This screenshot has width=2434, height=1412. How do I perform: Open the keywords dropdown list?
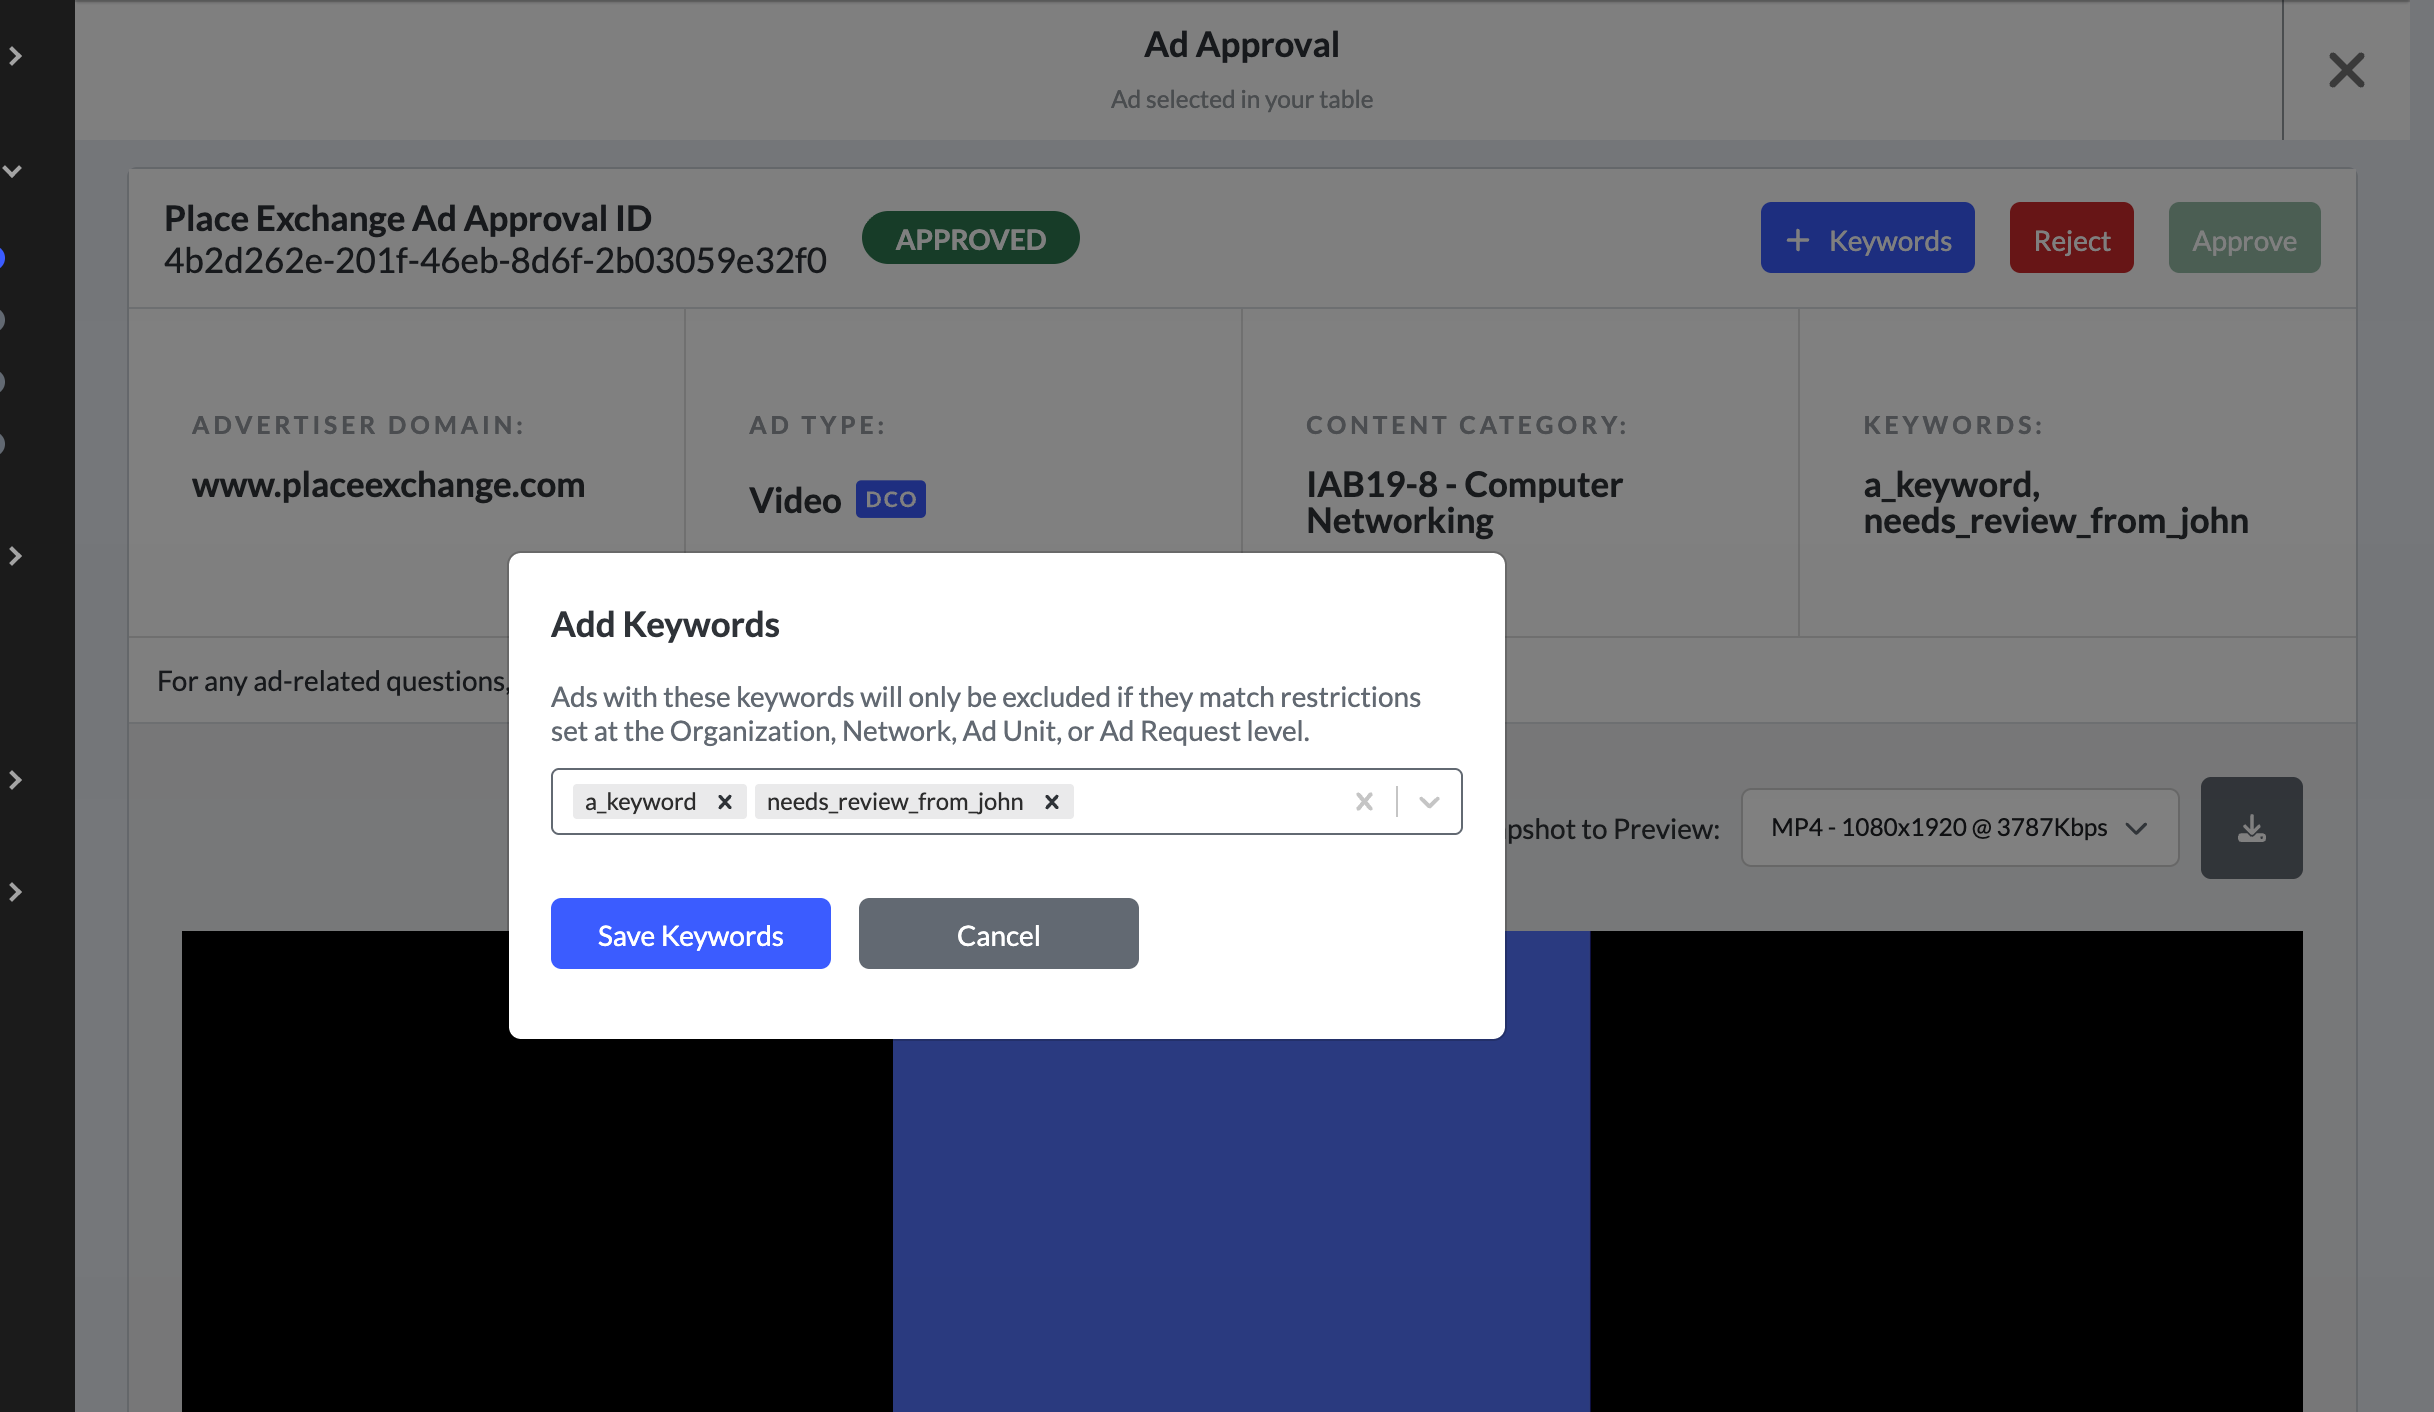(x=1429, y=802)
